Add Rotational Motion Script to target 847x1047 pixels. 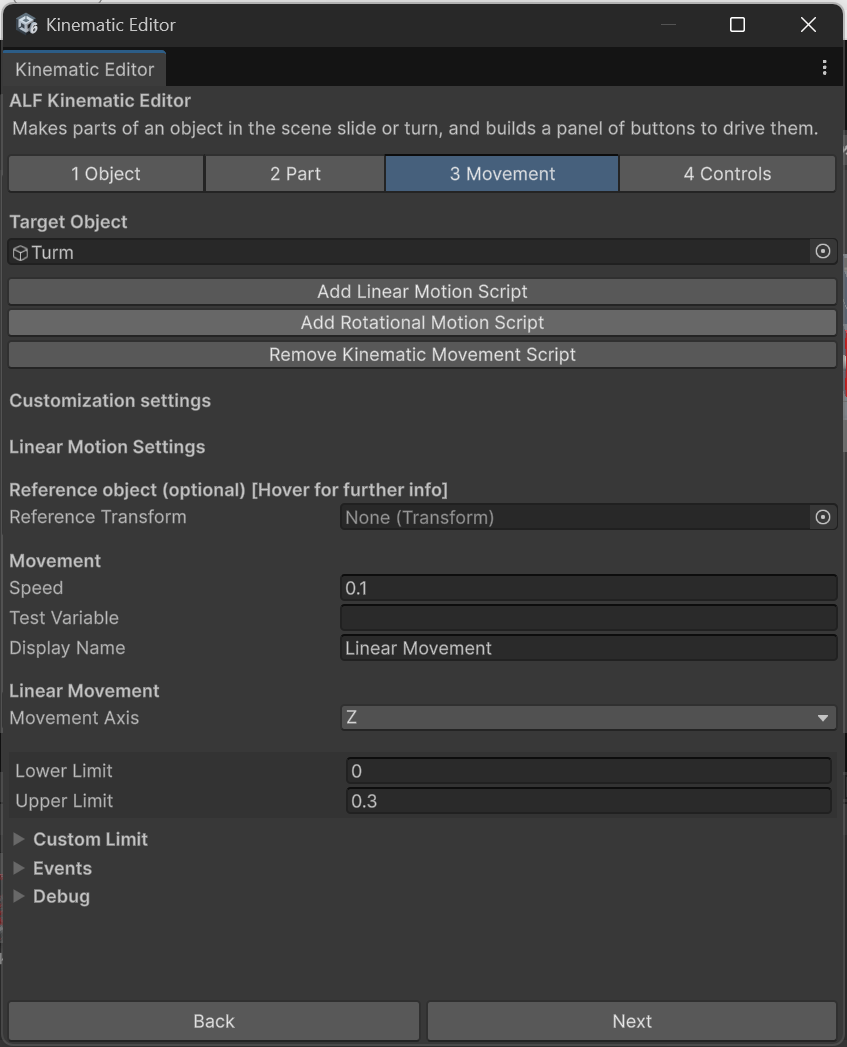coord(422,323)
